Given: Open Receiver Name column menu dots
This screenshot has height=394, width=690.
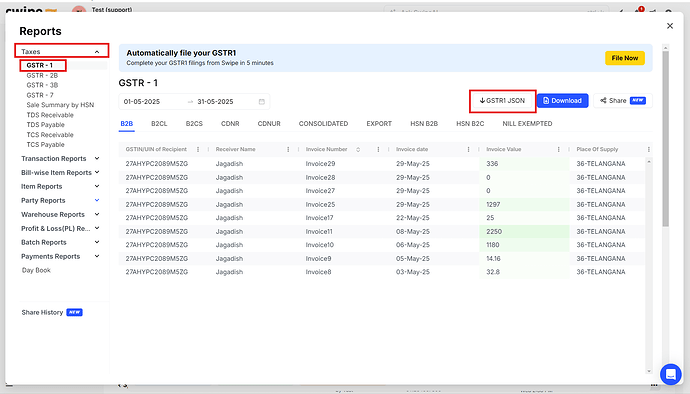Looking at the screenshot, I should (x=288, y=150).
